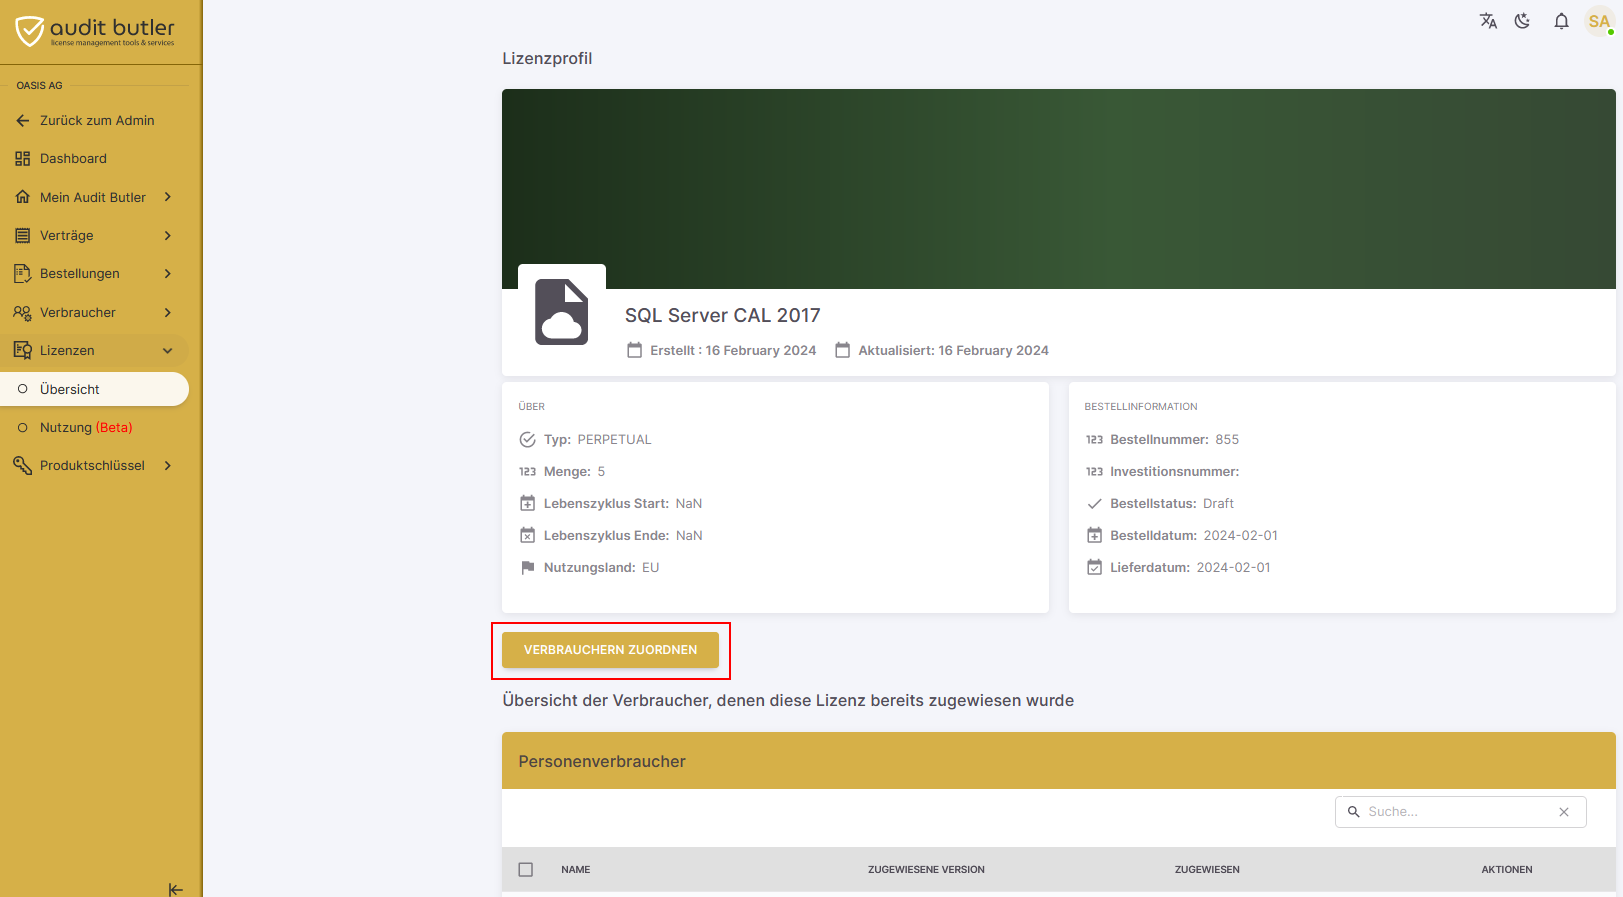
Task: Click the Bestelldatum value 2024-02-01
Action: click(1241, 536)
